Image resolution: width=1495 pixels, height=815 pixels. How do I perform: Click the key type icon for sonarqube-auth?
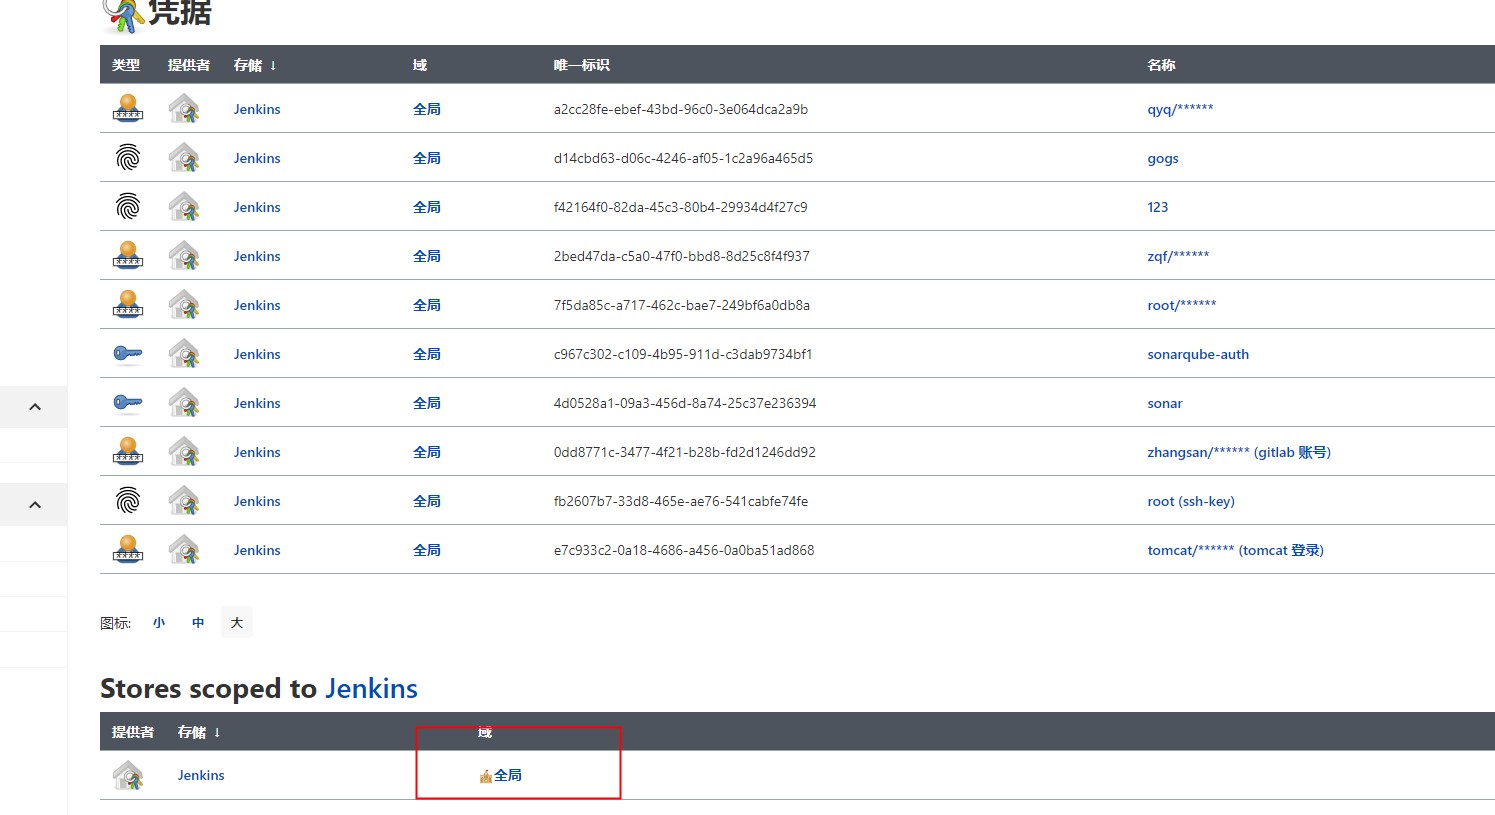[128, 353]
